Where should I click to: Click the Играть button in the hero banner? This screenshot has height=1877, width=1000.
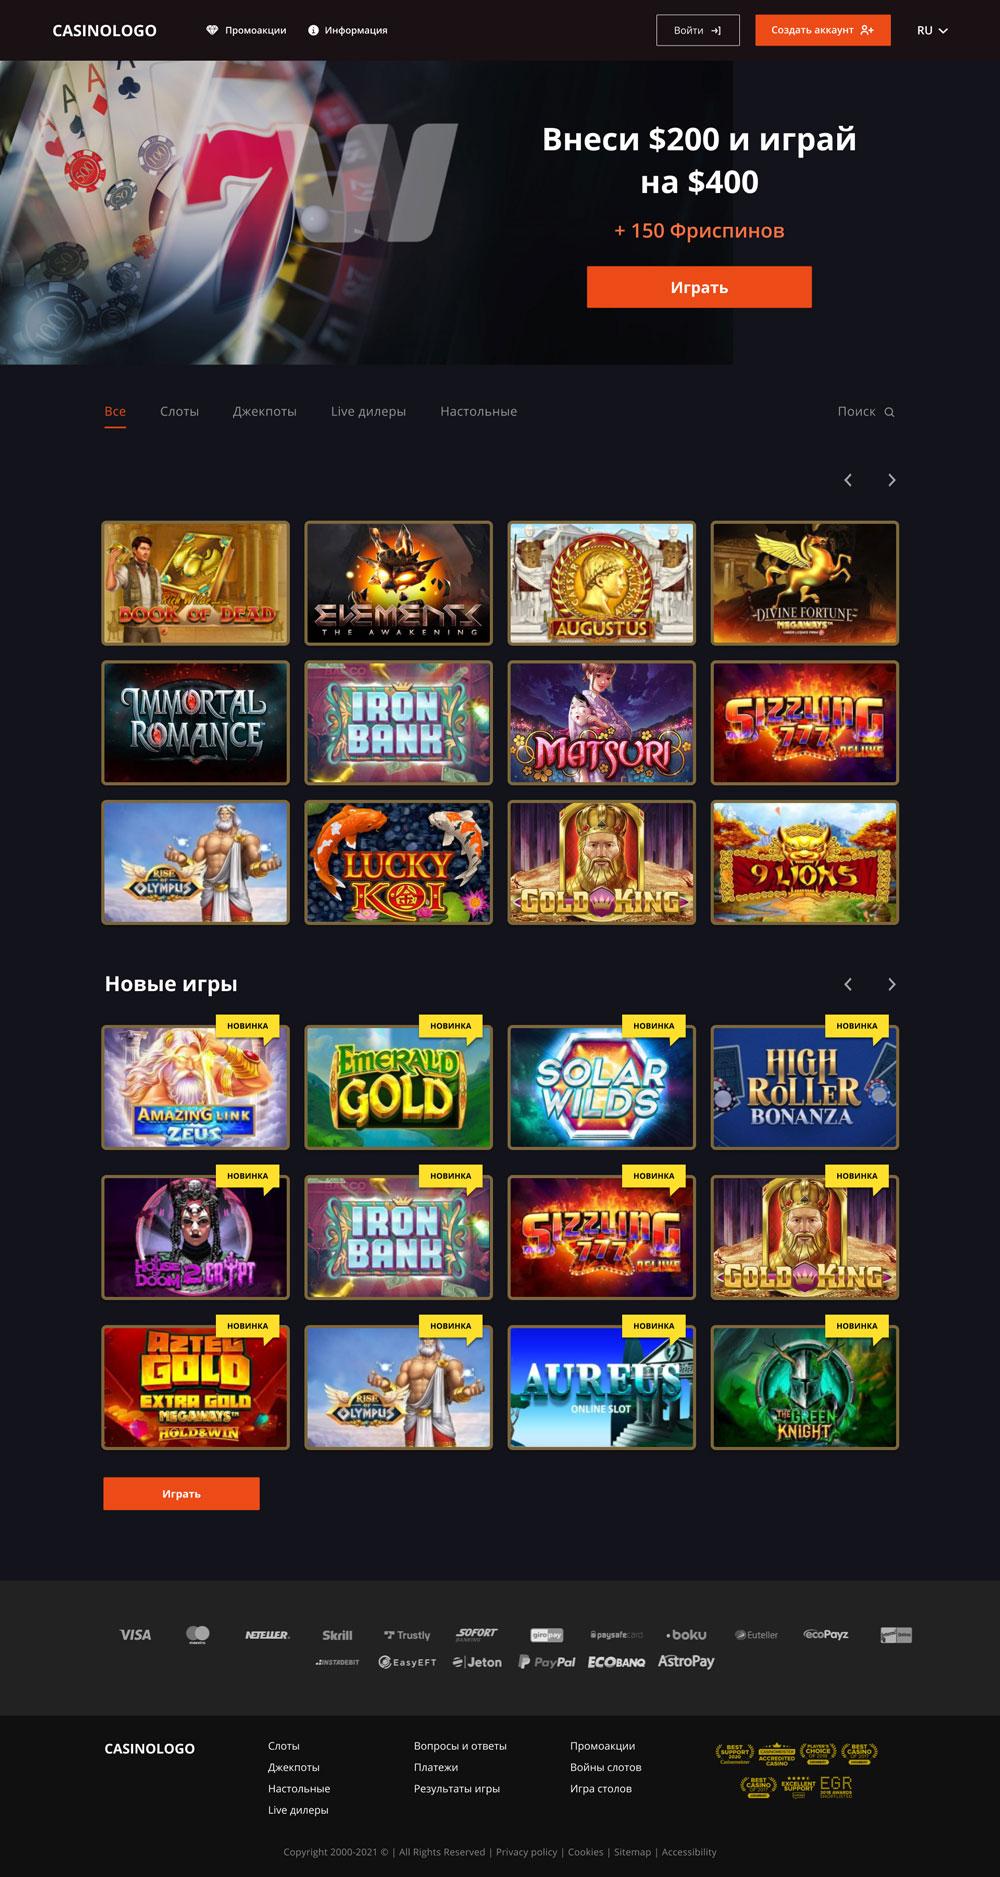[699, 287]
